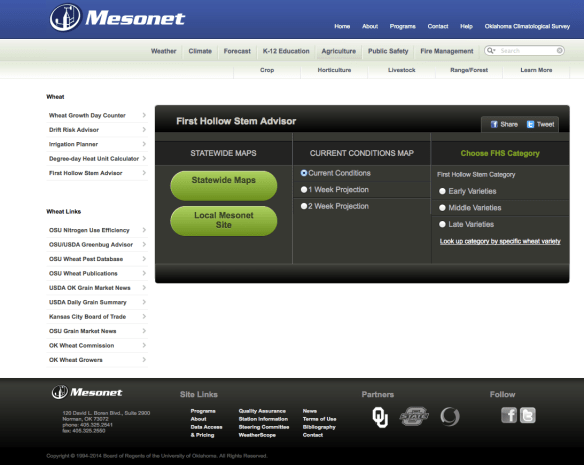Click the green Statewide Maps button
The image size is (584, 465).
coord(223,185)
